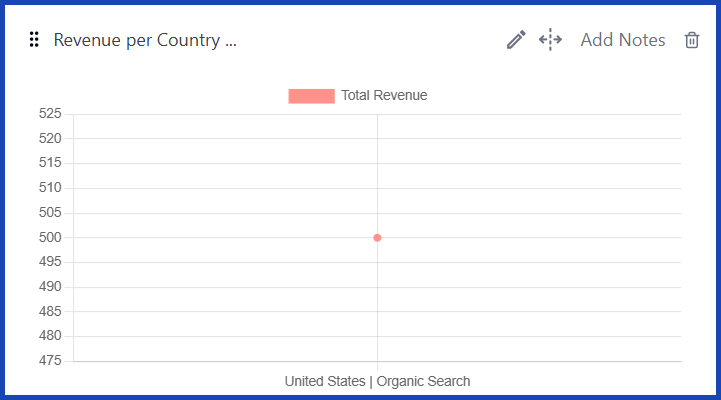Click the move/resize arrows icon
721x400 pixels.
pos(550,40)
